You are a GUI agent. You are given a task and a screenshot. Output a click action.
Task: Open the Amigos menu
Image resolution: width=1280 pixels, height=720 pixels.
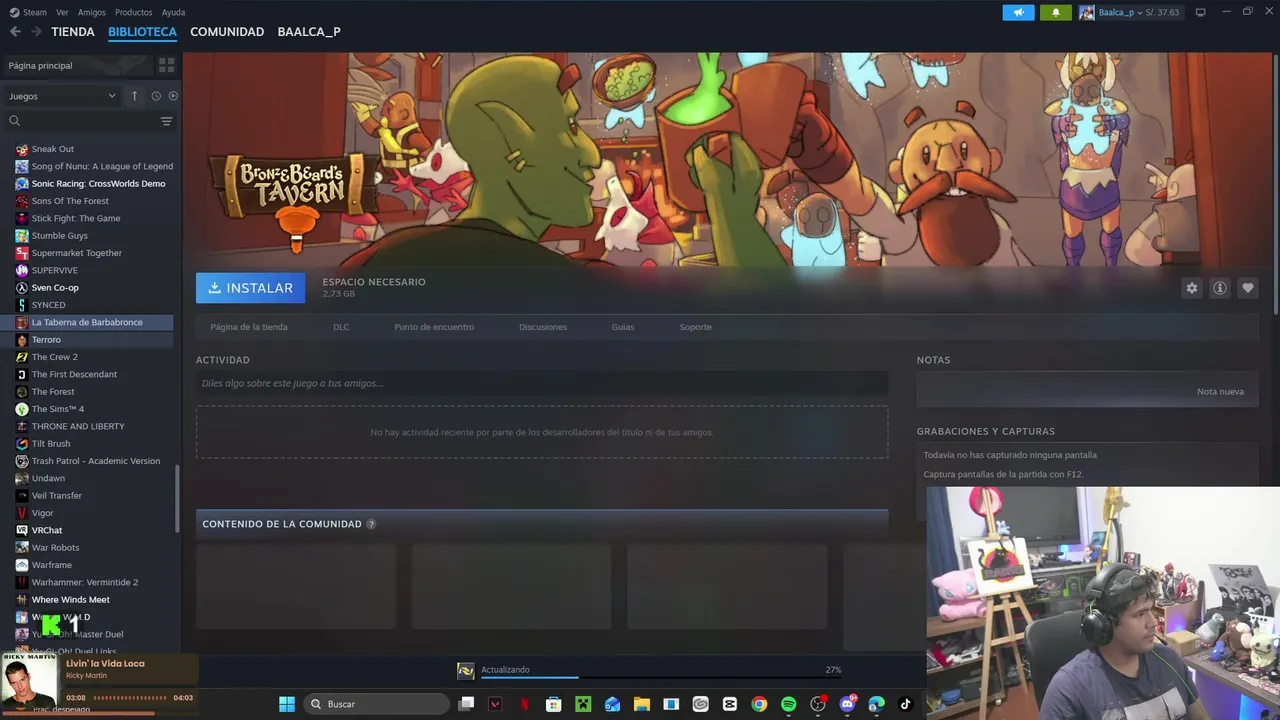click(x=92, y=12)
